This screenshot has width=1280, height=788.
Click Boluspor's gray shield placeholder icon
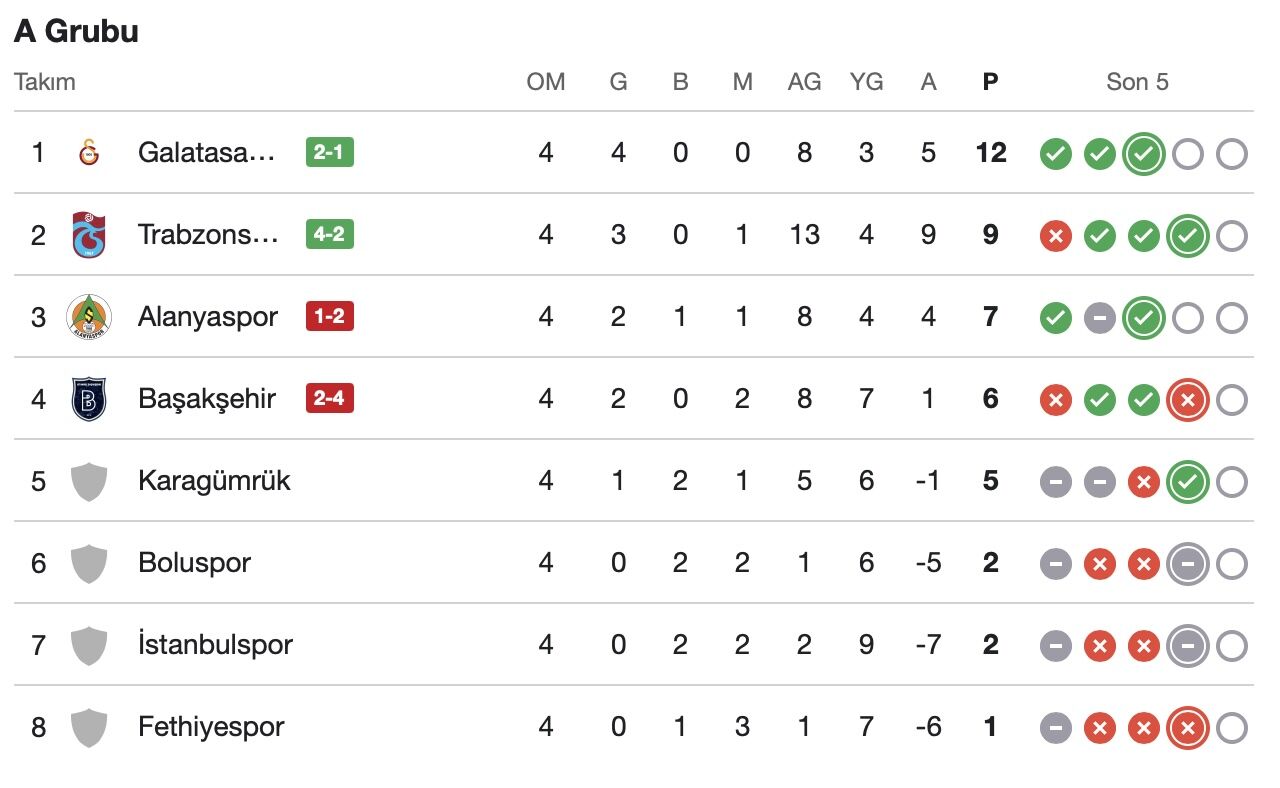pyautogui.click(x=89, y=563)
